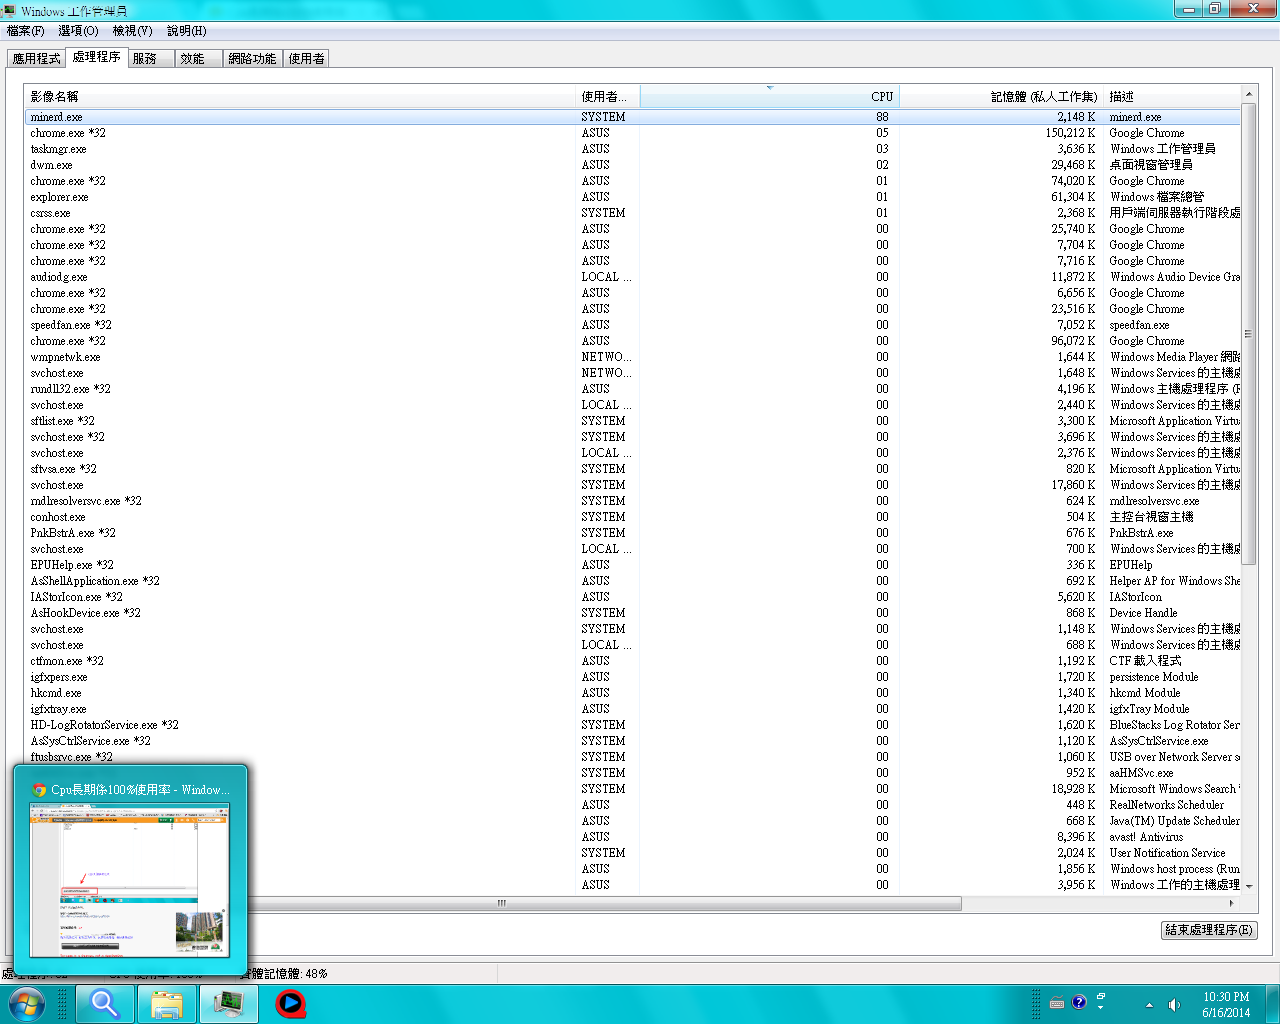1280x1024 pixels.
Task: Sort by the CPU column header
Action: click(769, 97)
